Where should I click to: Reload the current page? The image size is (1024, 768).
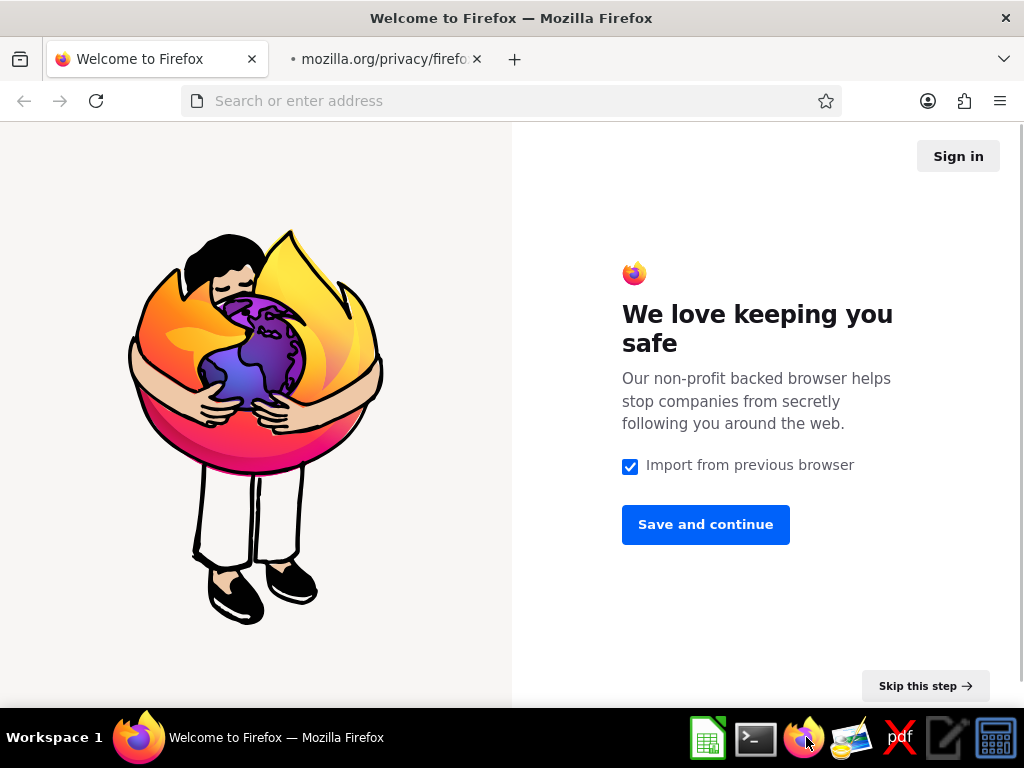96,101
